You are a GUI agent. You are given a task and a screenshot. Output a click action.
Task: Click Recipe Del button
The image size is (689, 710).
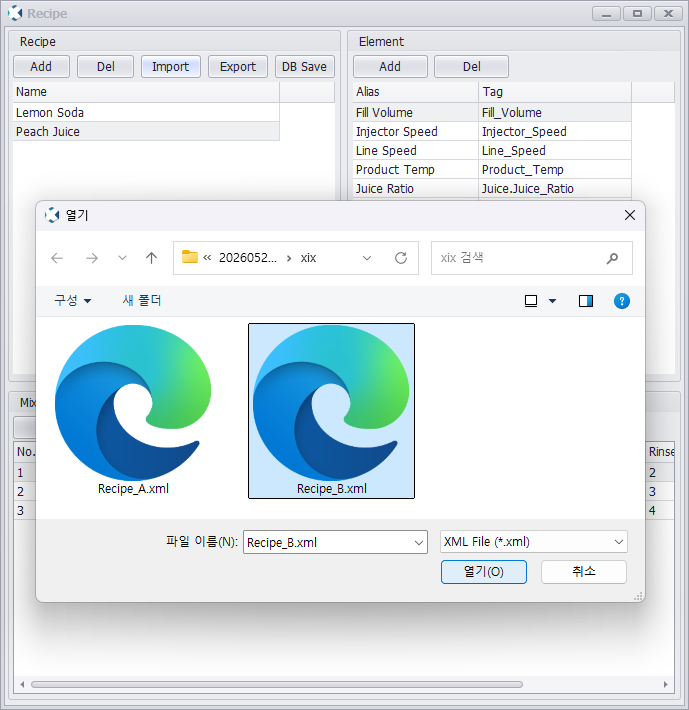coord(105,67)
